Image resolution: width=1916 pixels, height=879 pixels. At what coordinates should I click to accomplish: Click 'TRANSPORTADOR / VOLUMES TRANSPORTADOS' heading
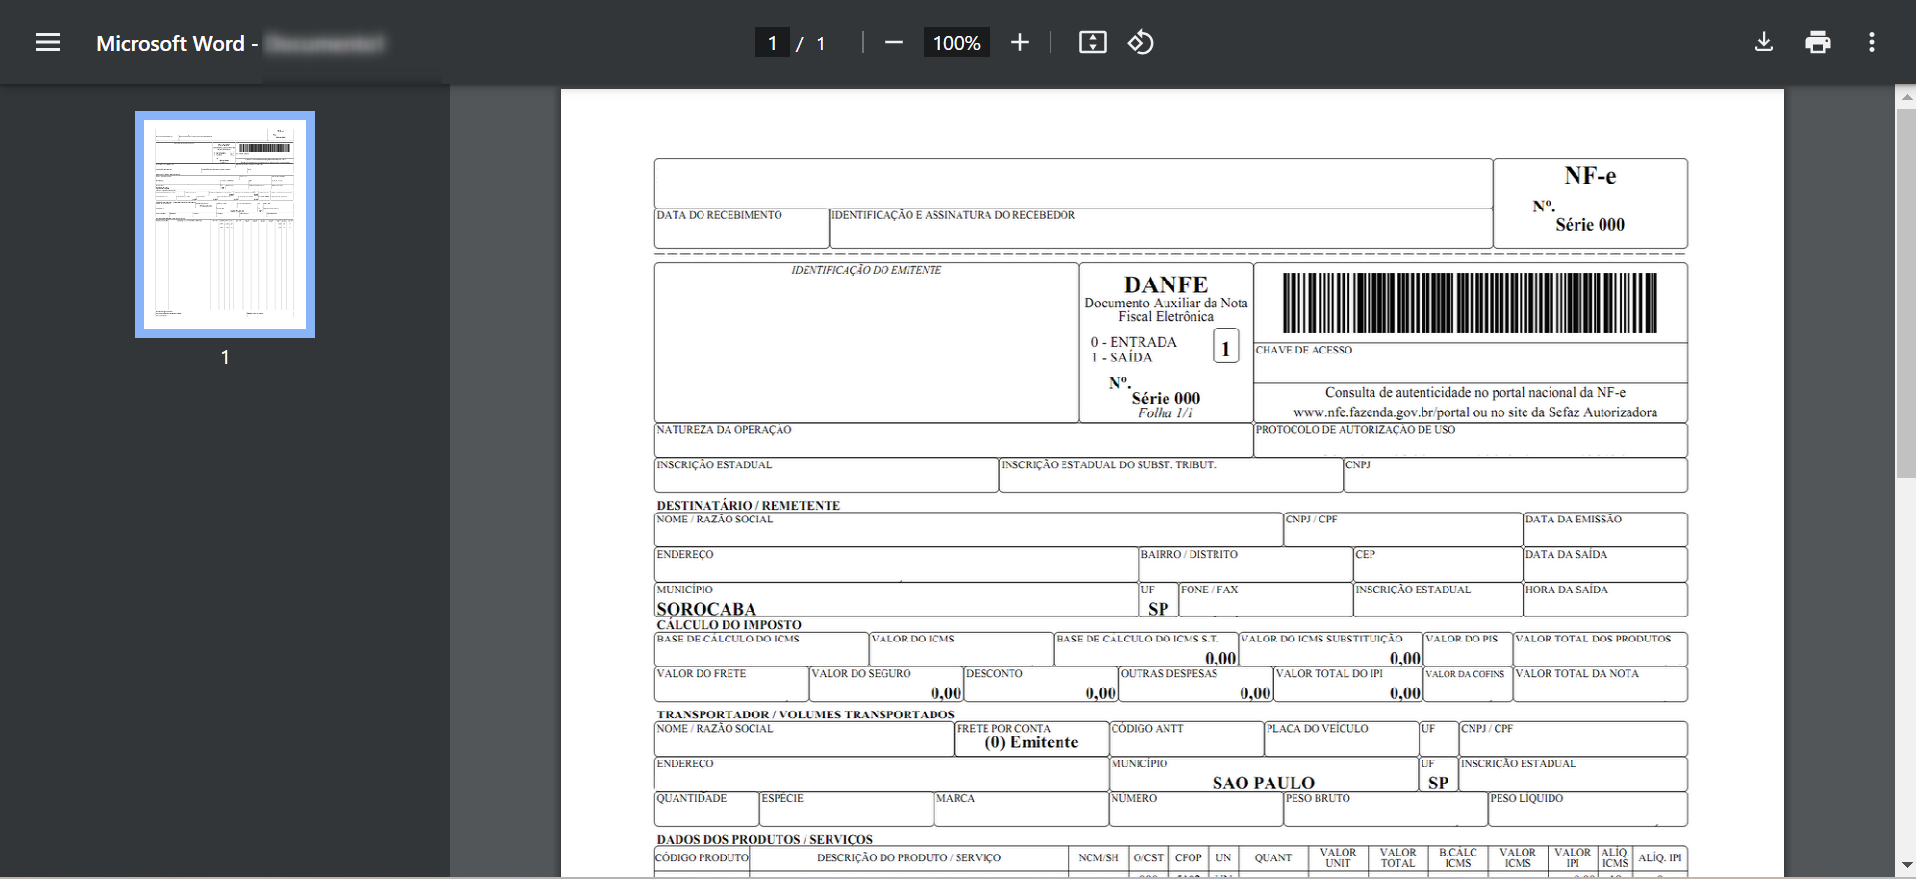(806, 714)
